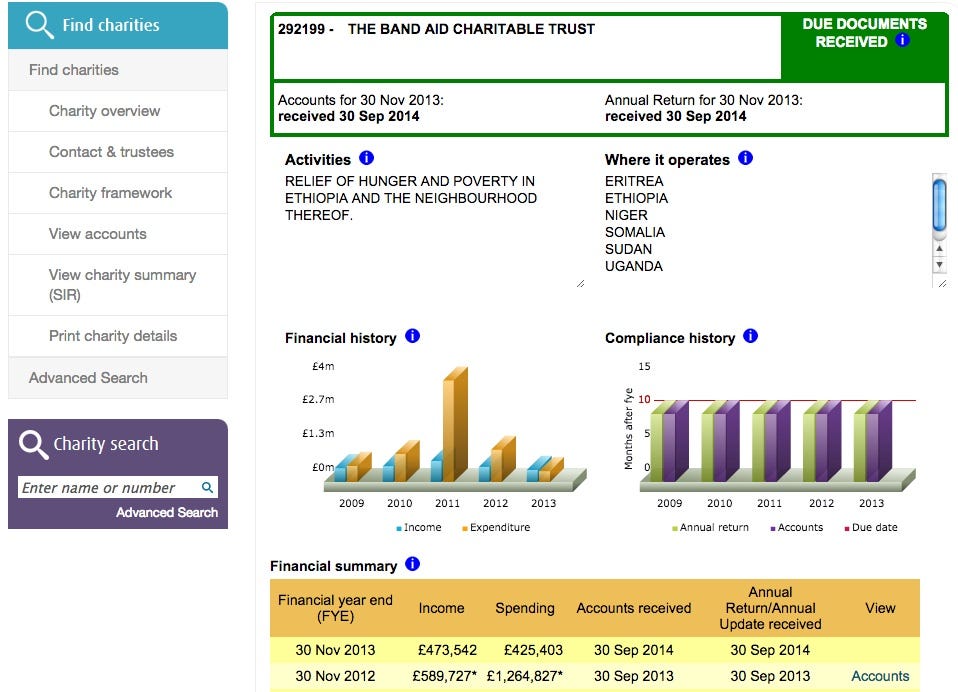Viewport: 958px width, 692px height.
Task: Click Annual Return/Annual Update received header
Action: 770,608
